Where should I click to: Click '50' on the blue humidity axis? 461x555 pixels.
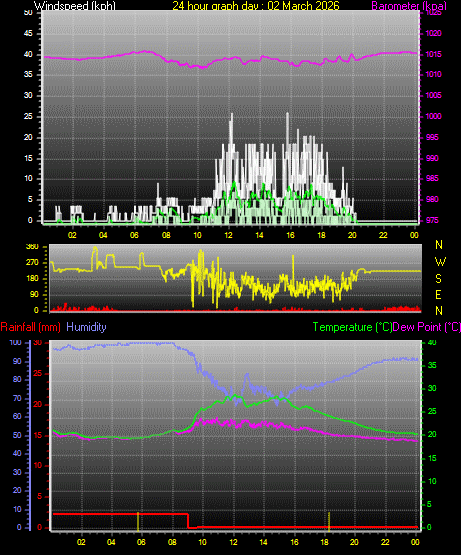(17, 435)
